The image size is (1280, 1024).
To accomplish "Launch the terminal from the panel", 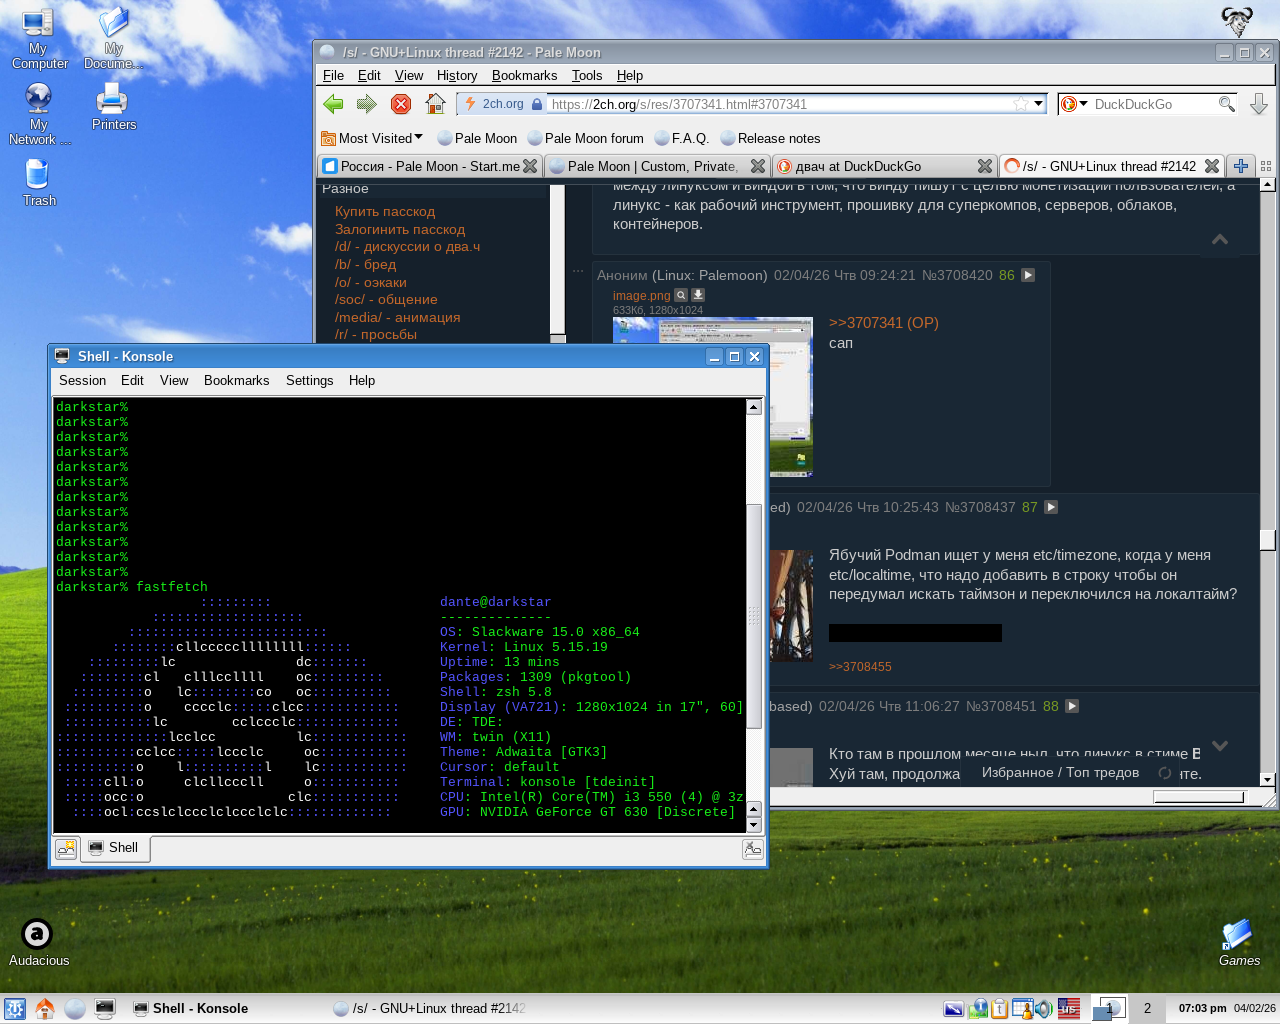I will click(x=105, y=1008).
